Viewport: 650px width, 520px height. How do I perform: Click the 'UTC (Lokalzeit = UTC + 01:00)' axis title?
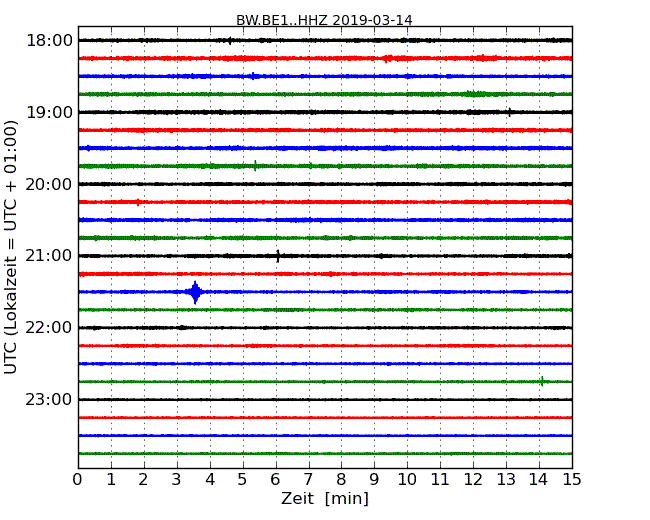11,247
